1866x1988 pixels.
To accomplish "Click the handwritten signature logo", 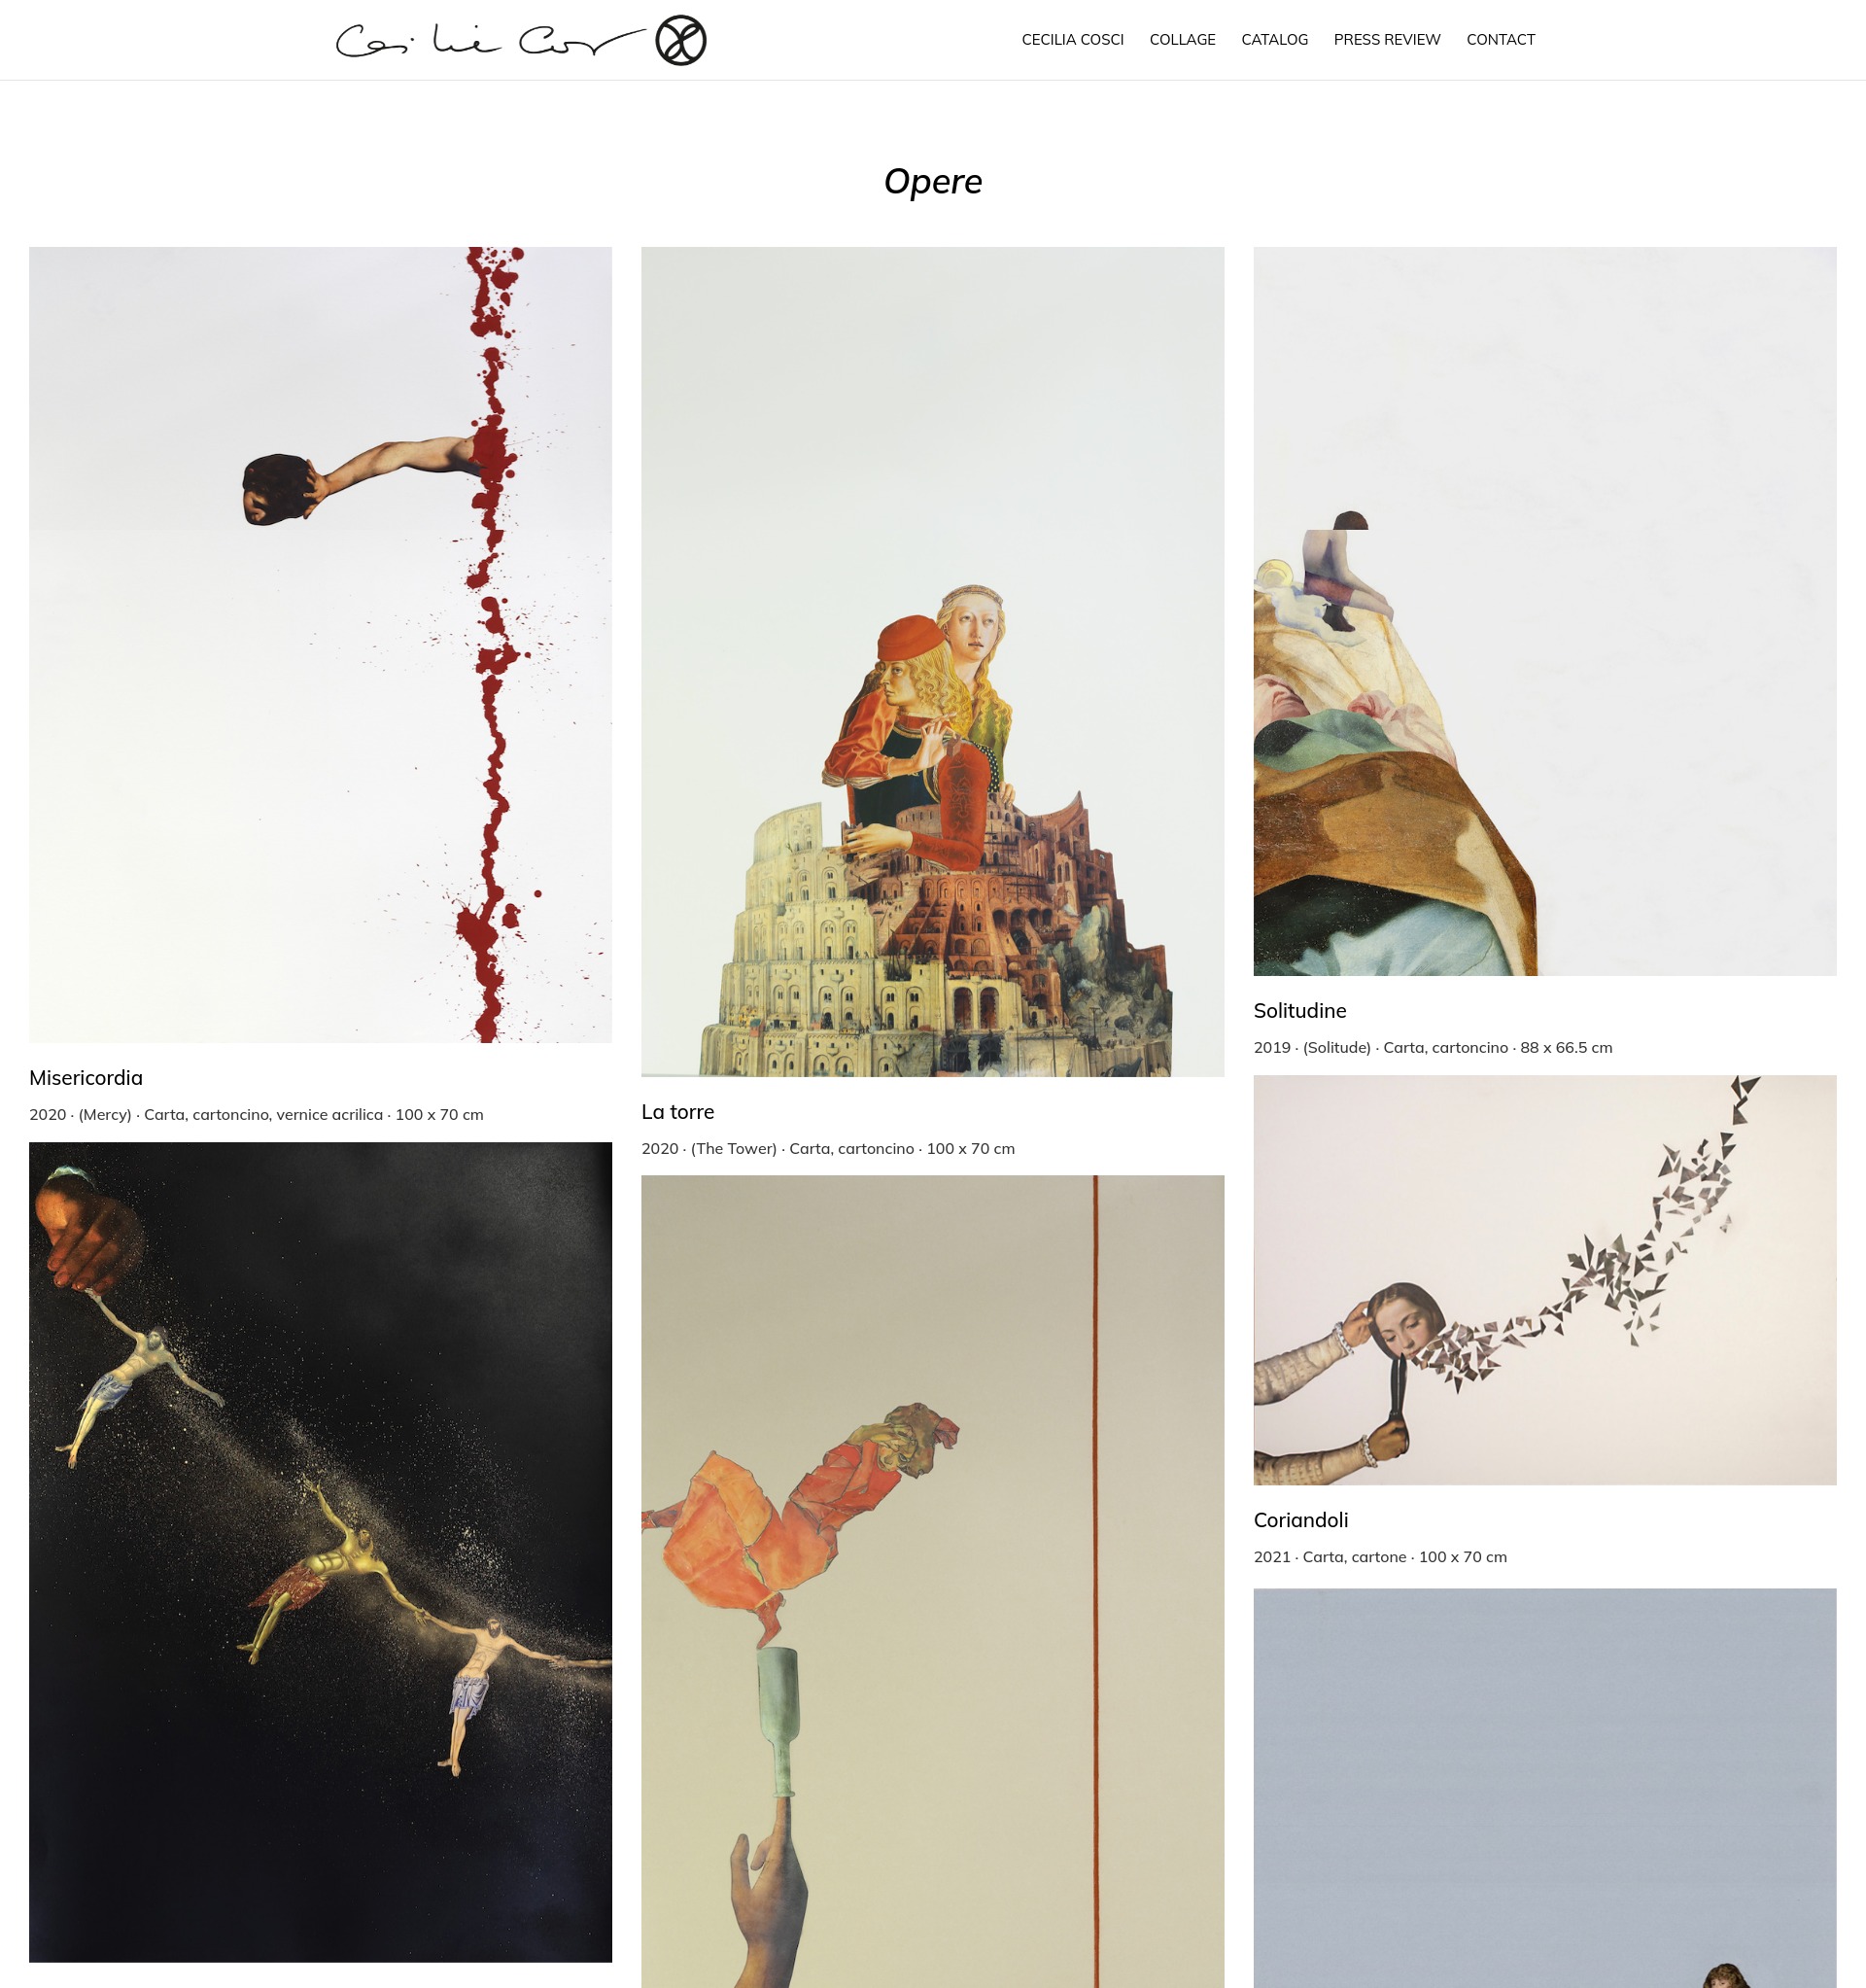I will point(490,41).
